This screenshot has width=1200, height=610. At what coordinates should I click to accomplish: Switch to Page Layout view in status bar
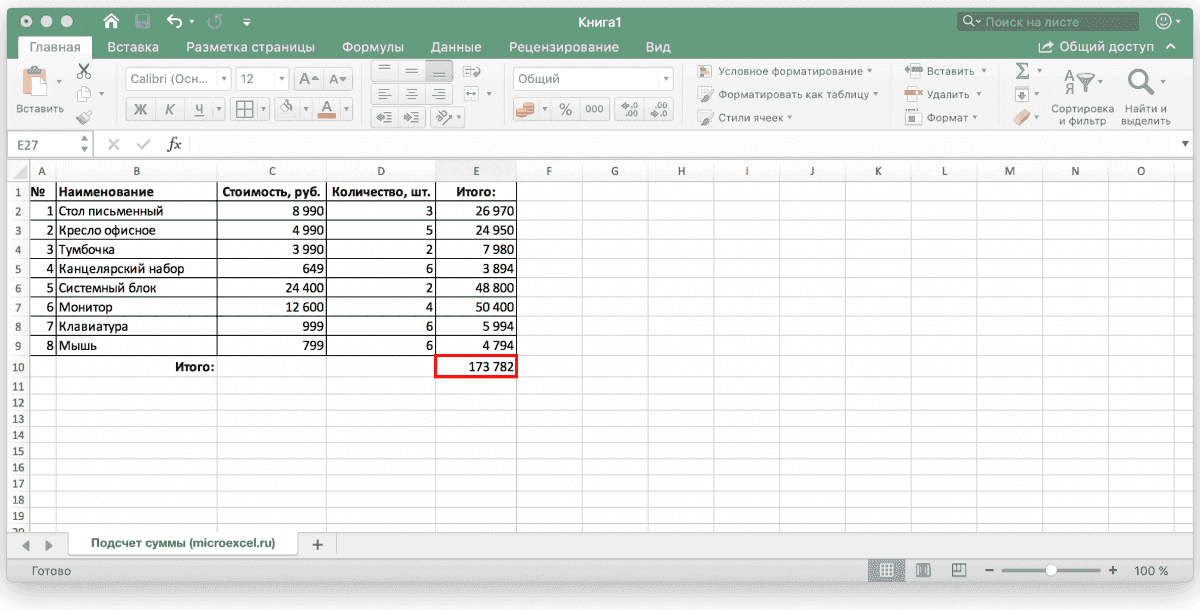coord(922,570)
